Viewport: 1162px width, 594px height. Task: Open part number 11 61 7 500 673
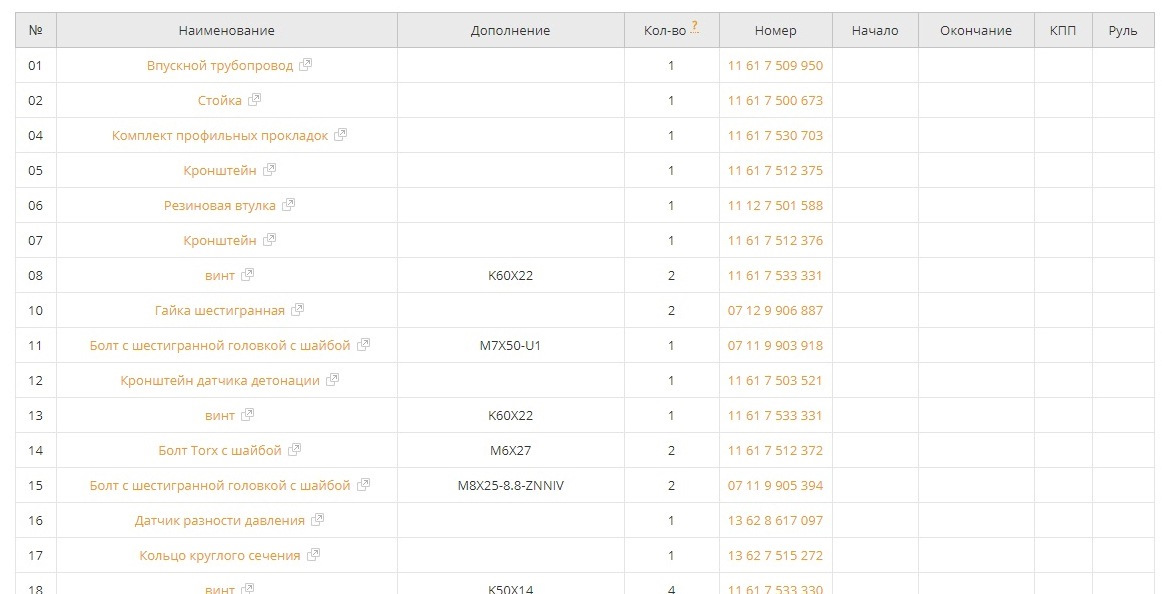click(775, 100)
